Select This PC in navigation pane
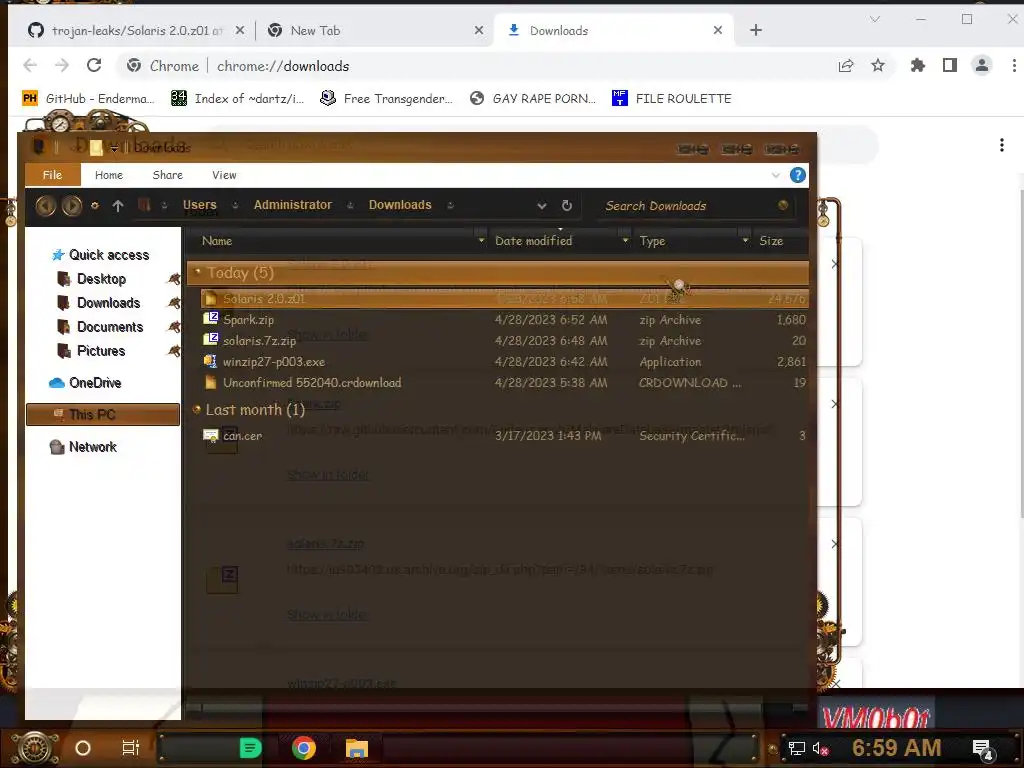The height and width of the screenshot is (768, 1024). pos(103,415)
